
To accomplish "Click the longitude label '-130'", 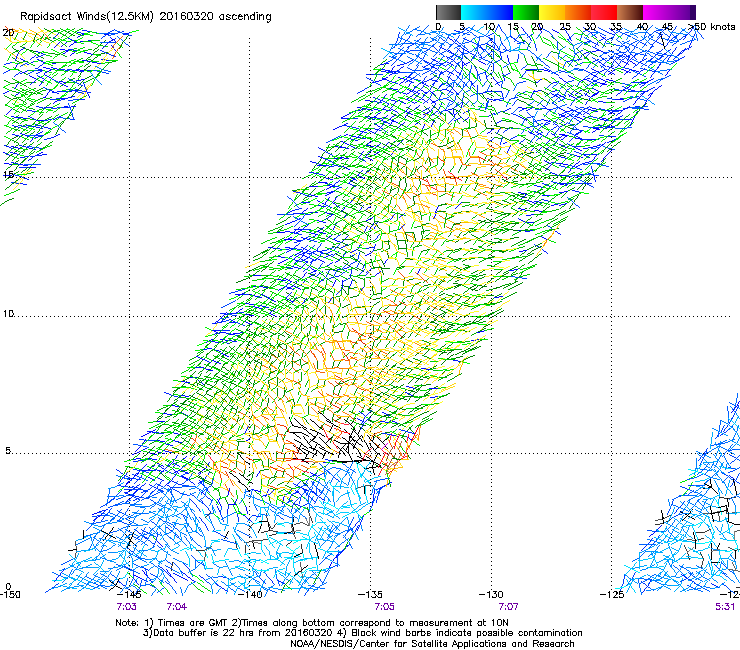I will click(x=491, y=595).
